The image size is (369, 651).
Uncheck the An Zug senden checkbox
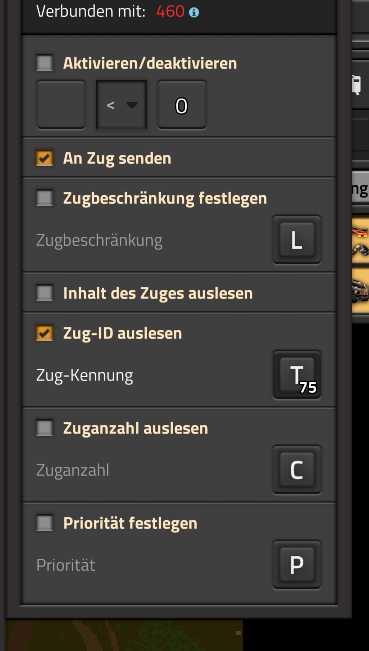coord(45,158)
